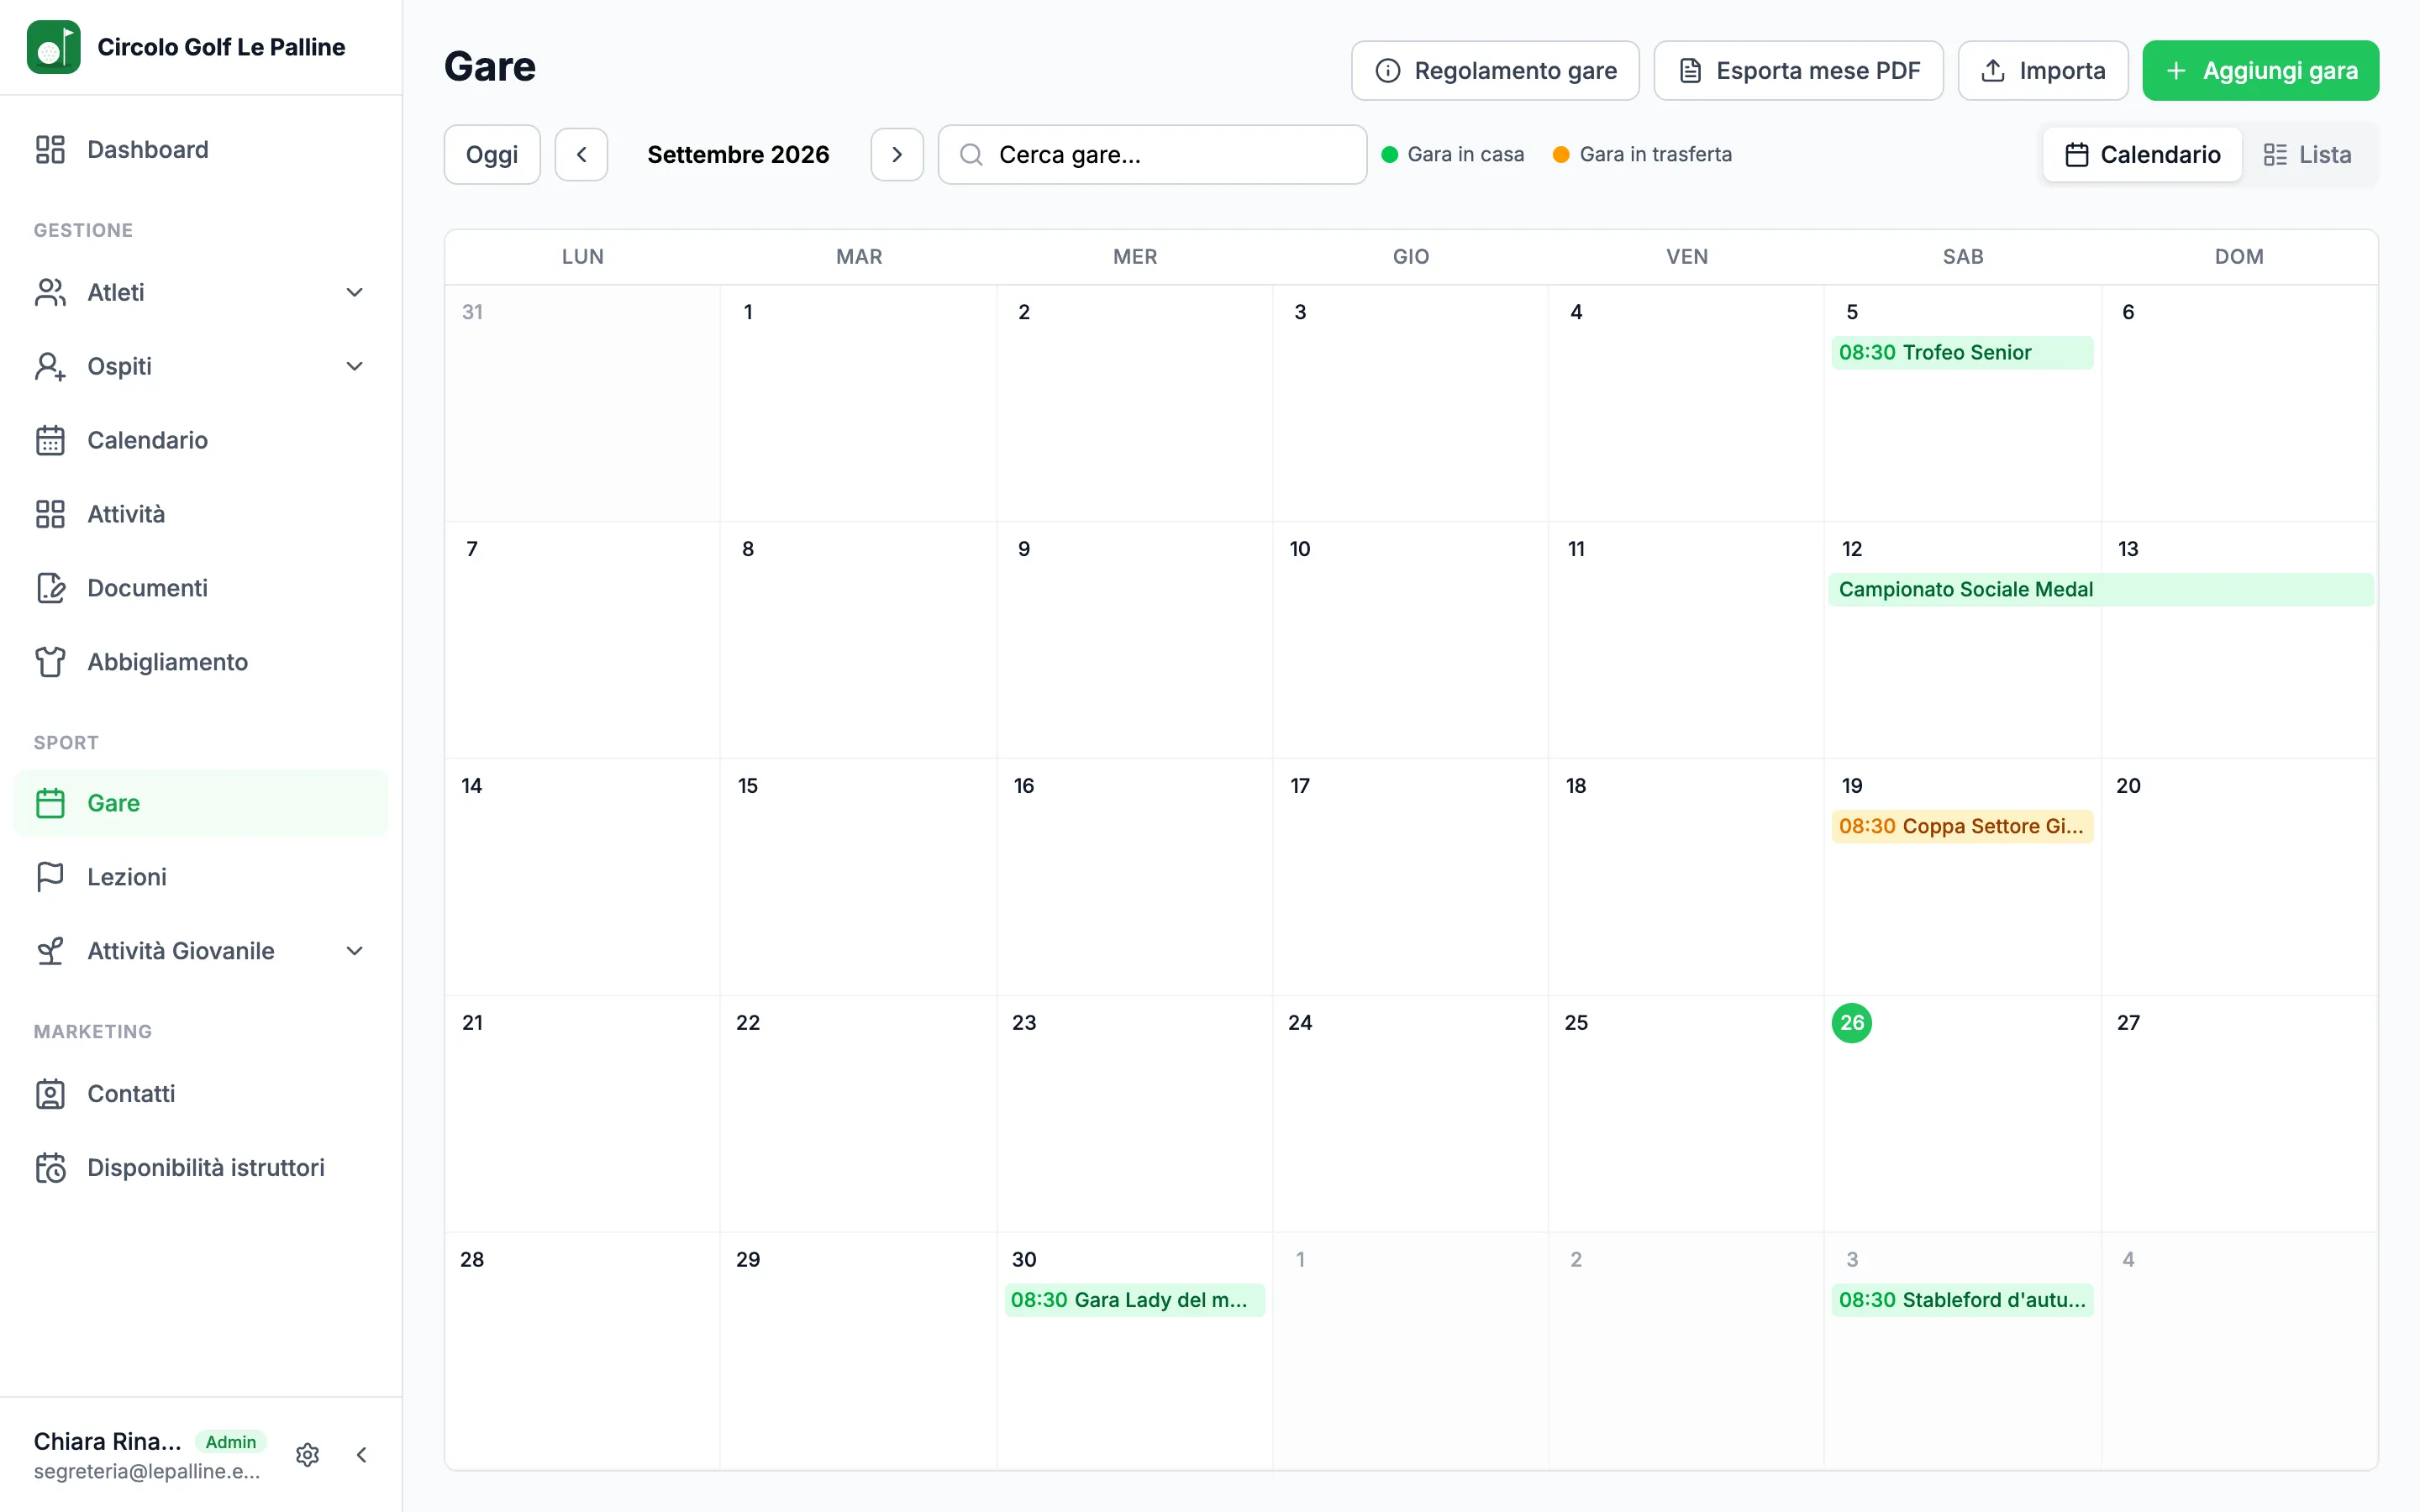This screenshot has width=2420, height=1512.
Task: Go to the previous month
Action: pos(581,155)
